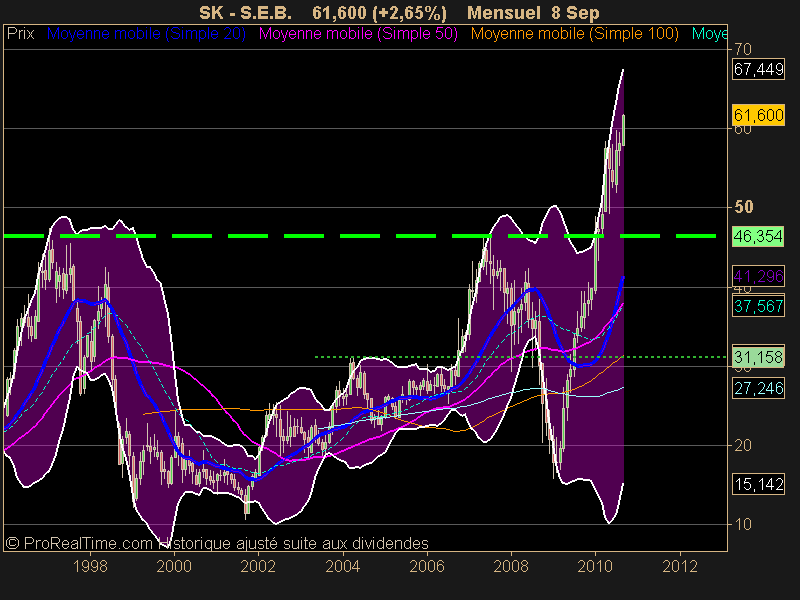Click the green 46,354 resistance level label
The image size is (800, 600).
point(758,236)
